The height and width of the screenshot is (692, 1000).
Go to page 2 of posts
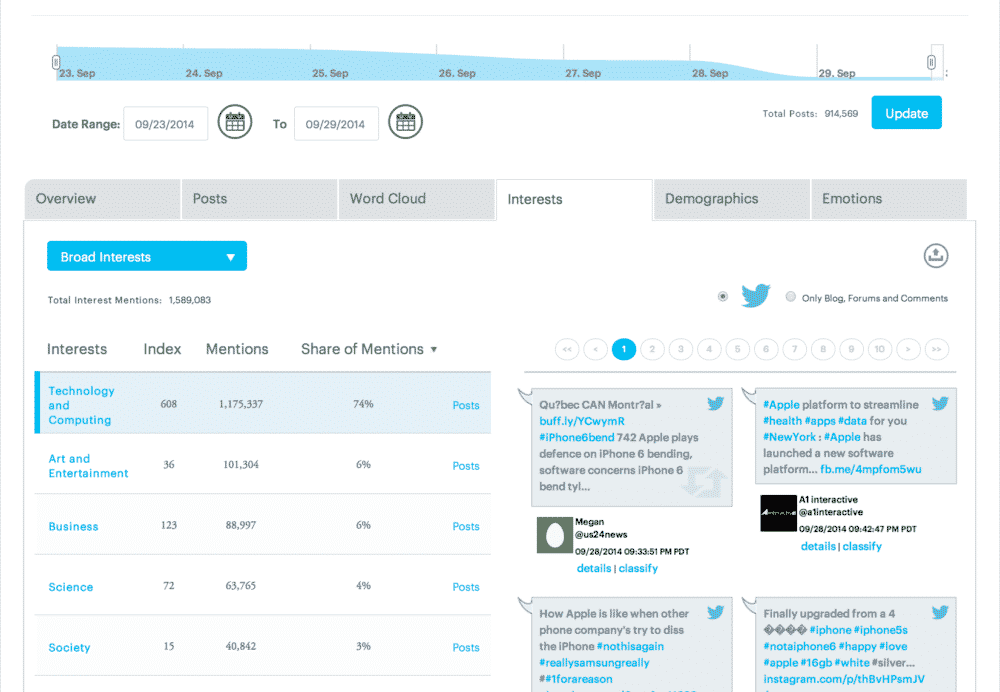(652, 349)
